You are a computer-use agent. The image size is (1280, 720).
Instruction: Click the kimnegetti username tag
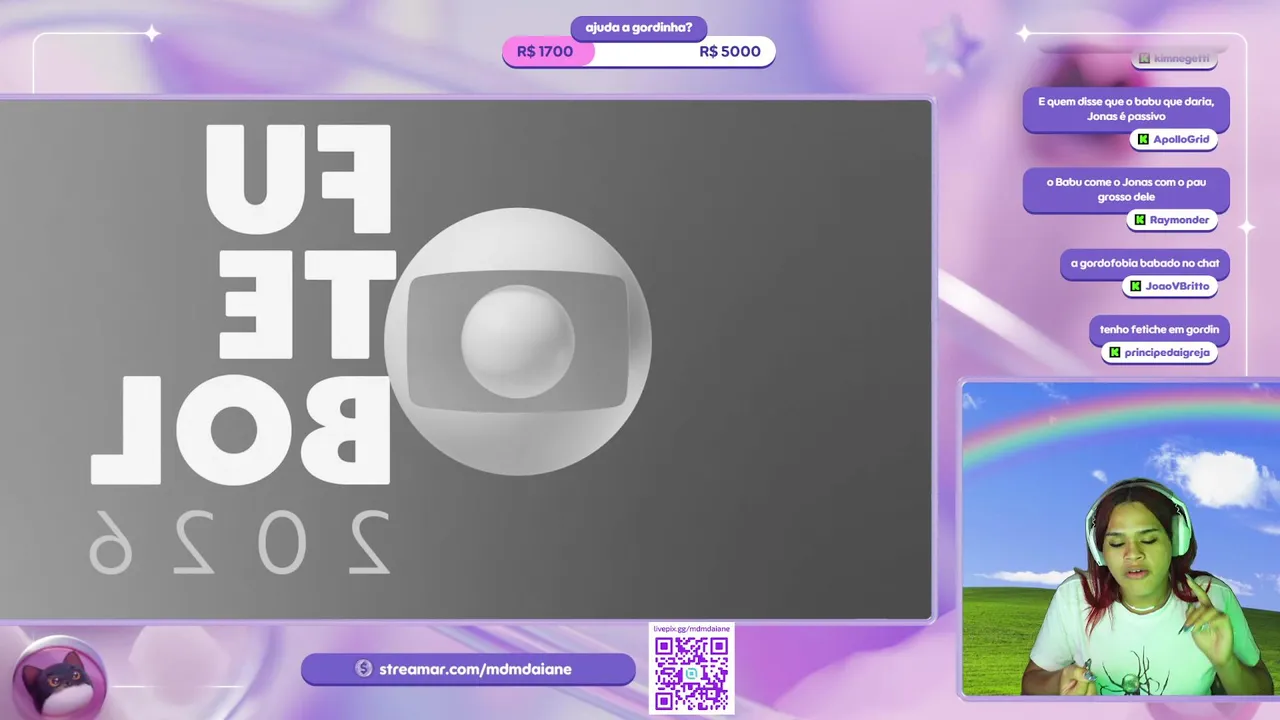click(x=1174, y=59)
